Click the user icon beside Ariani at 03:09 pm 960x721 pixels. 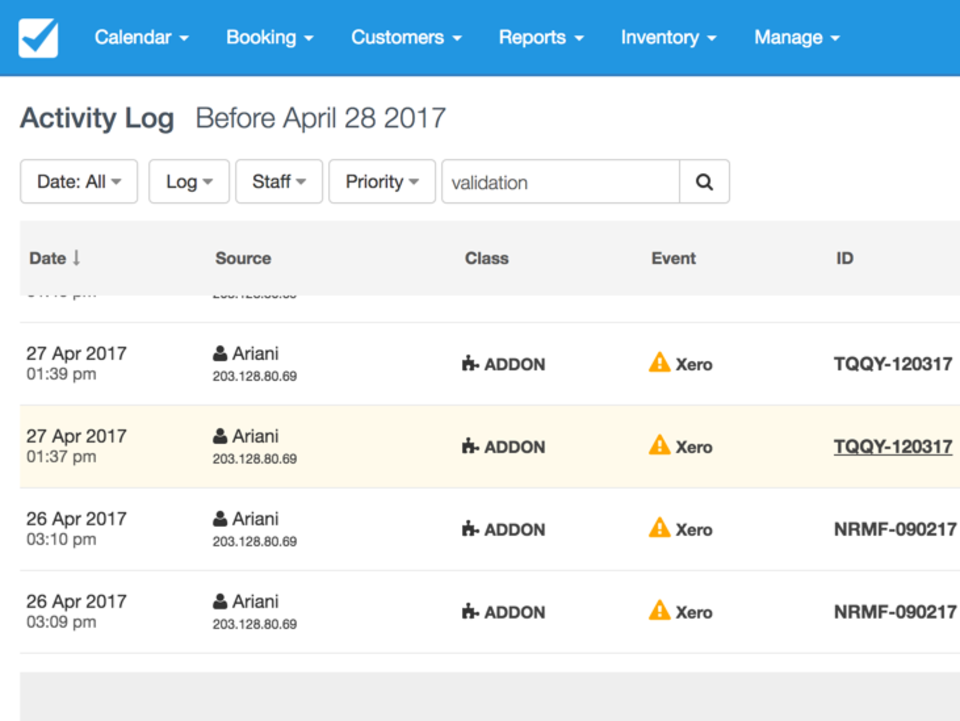click(220, 601)
